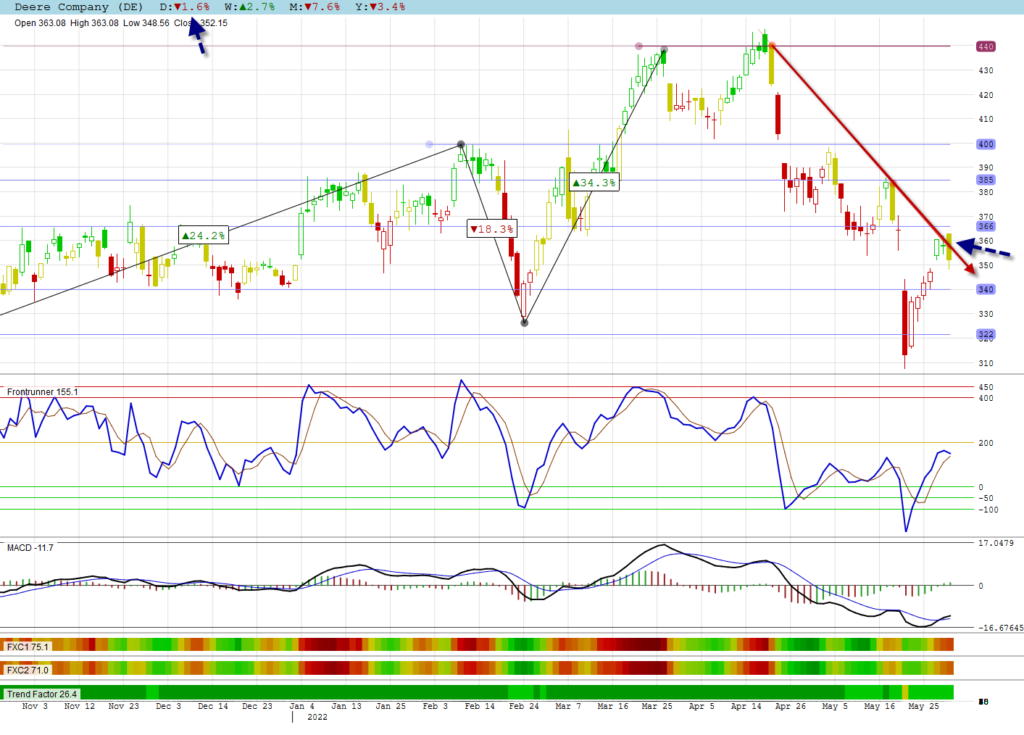Click the 34.3% gain measurement label
1024x735 pixels.
click(594, 182)
